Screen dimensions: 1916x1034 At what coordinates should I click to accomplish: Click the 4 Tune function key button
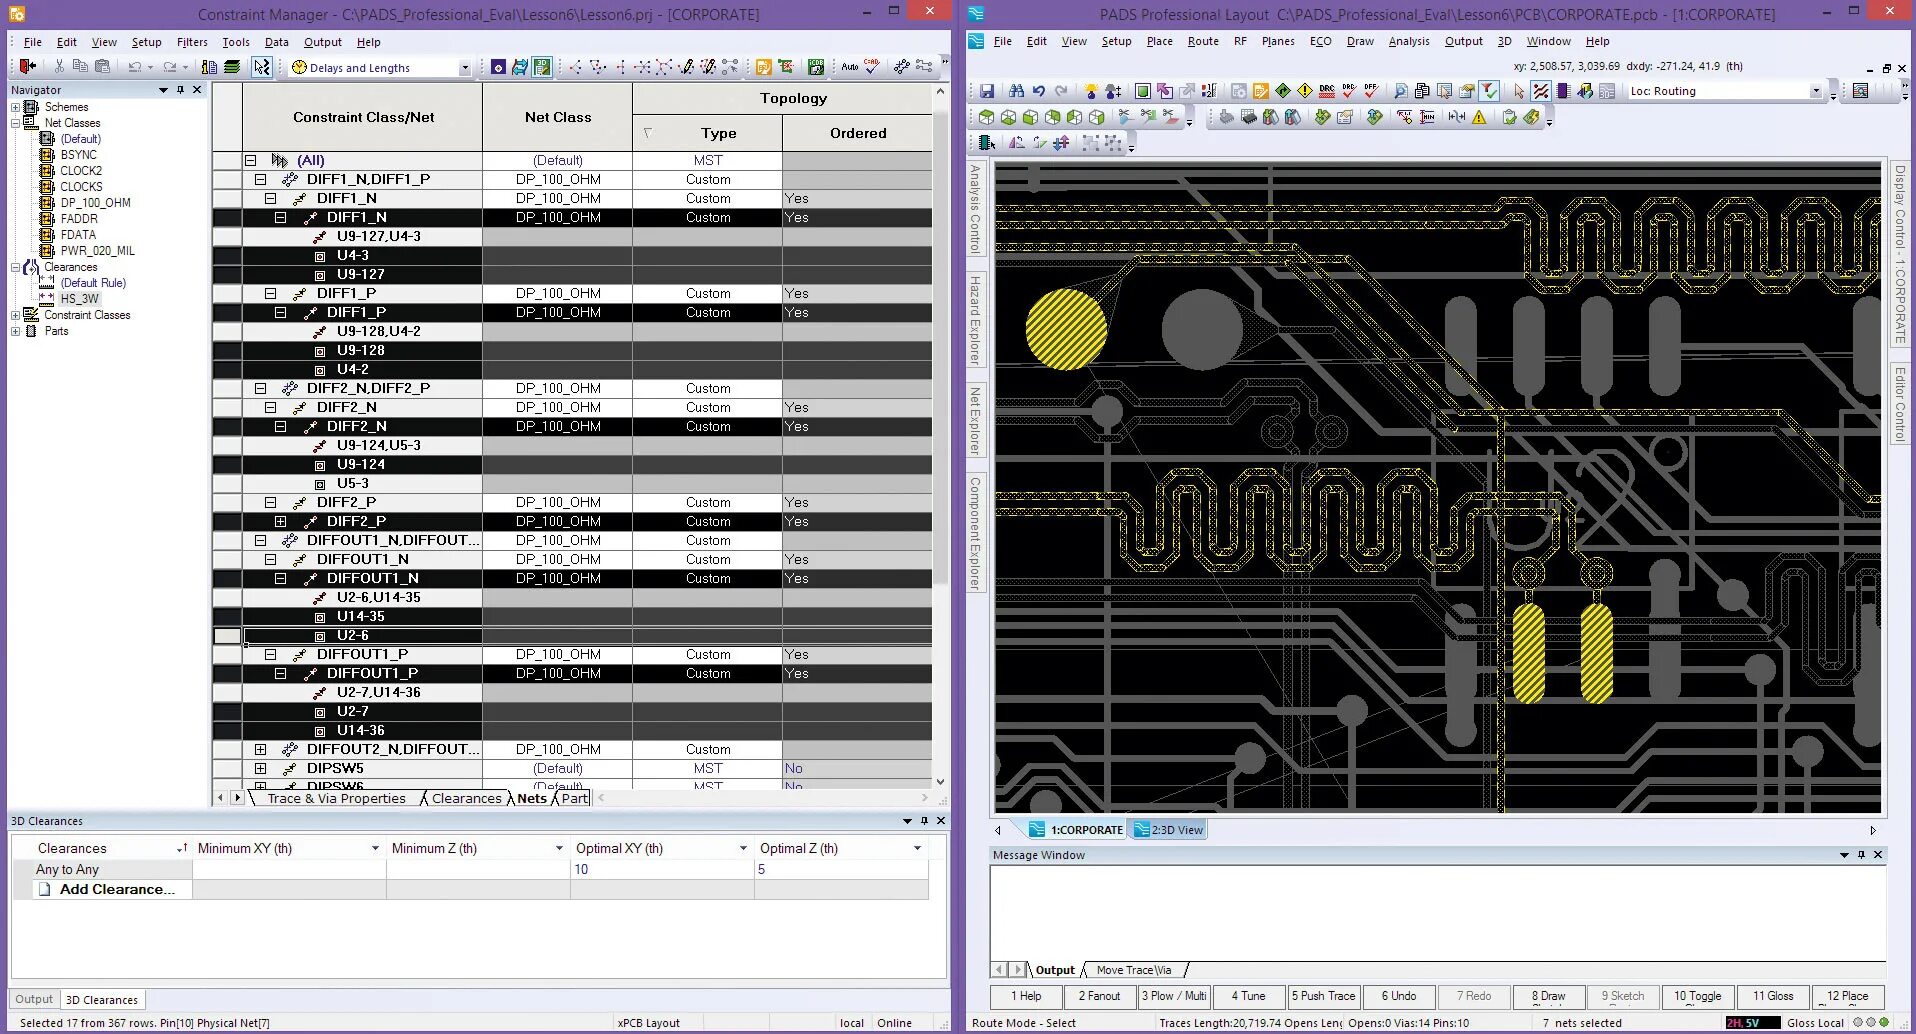[1248, 996]
